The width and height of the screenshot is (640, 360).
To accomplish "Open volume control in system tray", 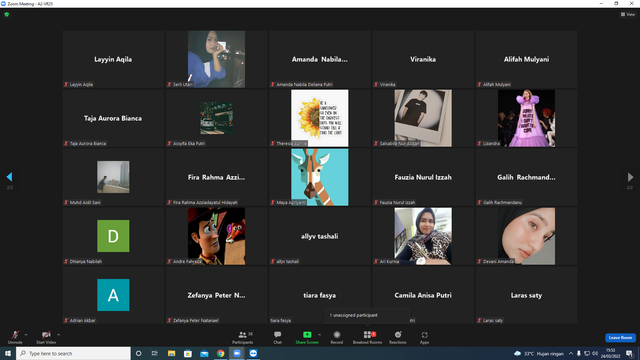I will click(595, 353).
